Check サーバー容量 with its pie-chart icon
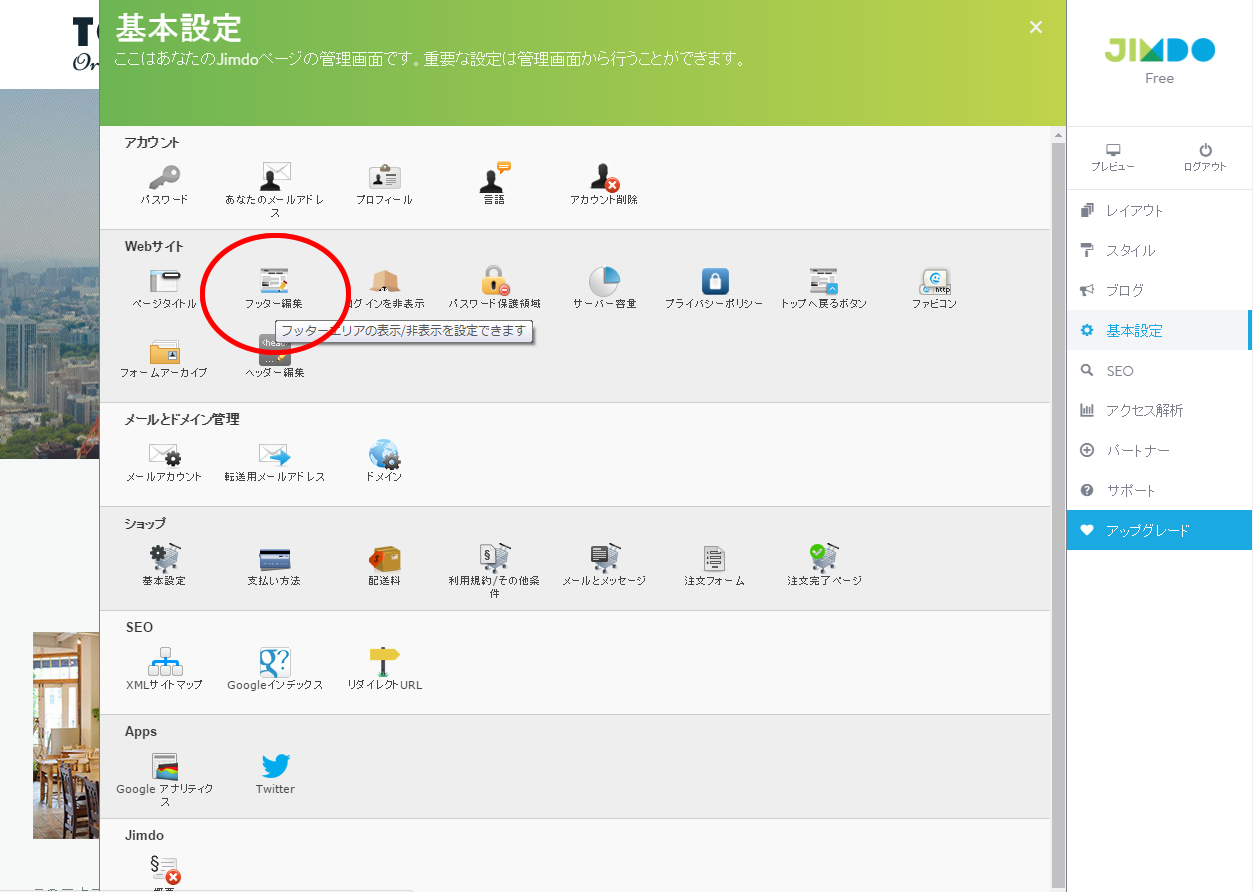The height and width of the screenshot is (892, 1253). 604,281
